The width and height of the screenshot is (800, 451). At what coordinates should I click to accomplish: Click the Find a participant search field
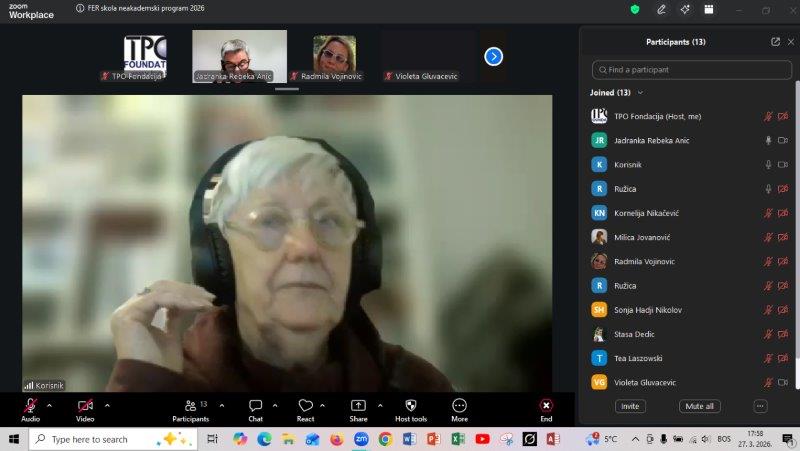point(690,70)
